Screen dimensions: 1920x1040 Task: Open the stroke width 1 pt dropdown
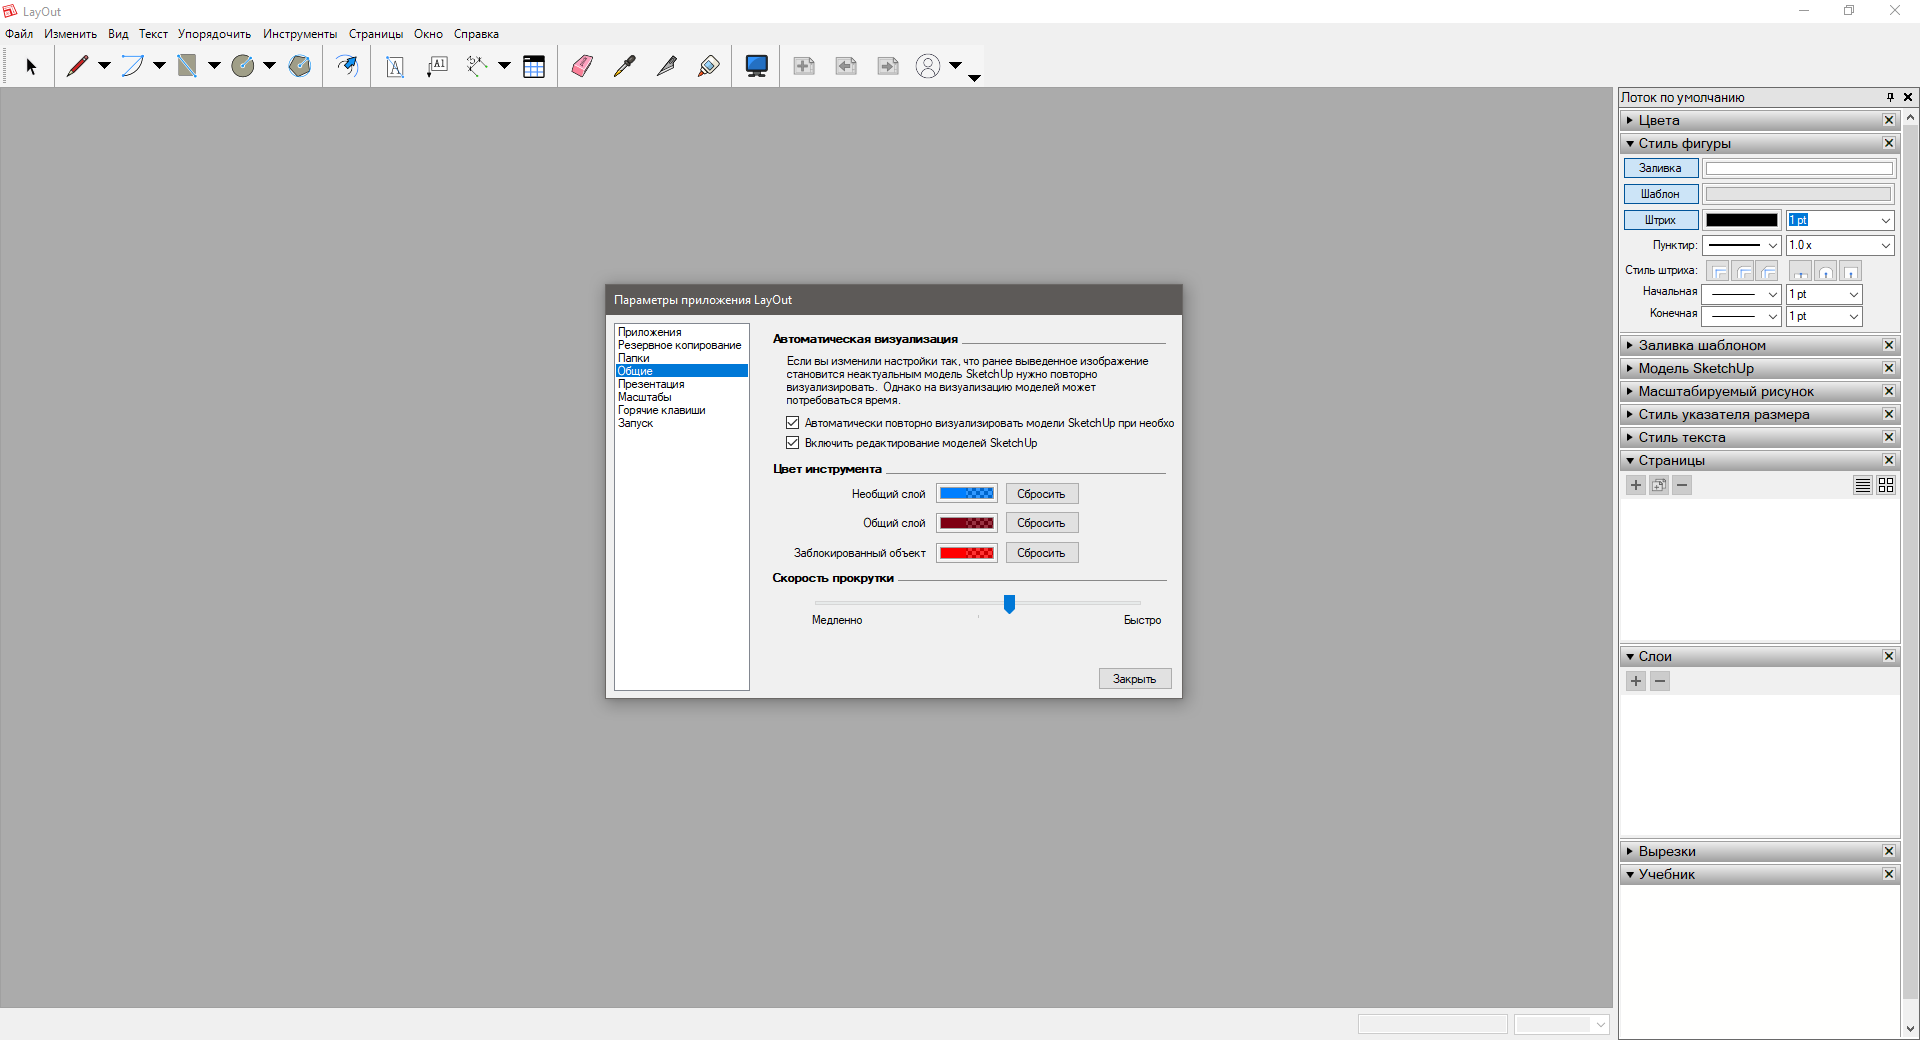click(x=1885, y=220)
